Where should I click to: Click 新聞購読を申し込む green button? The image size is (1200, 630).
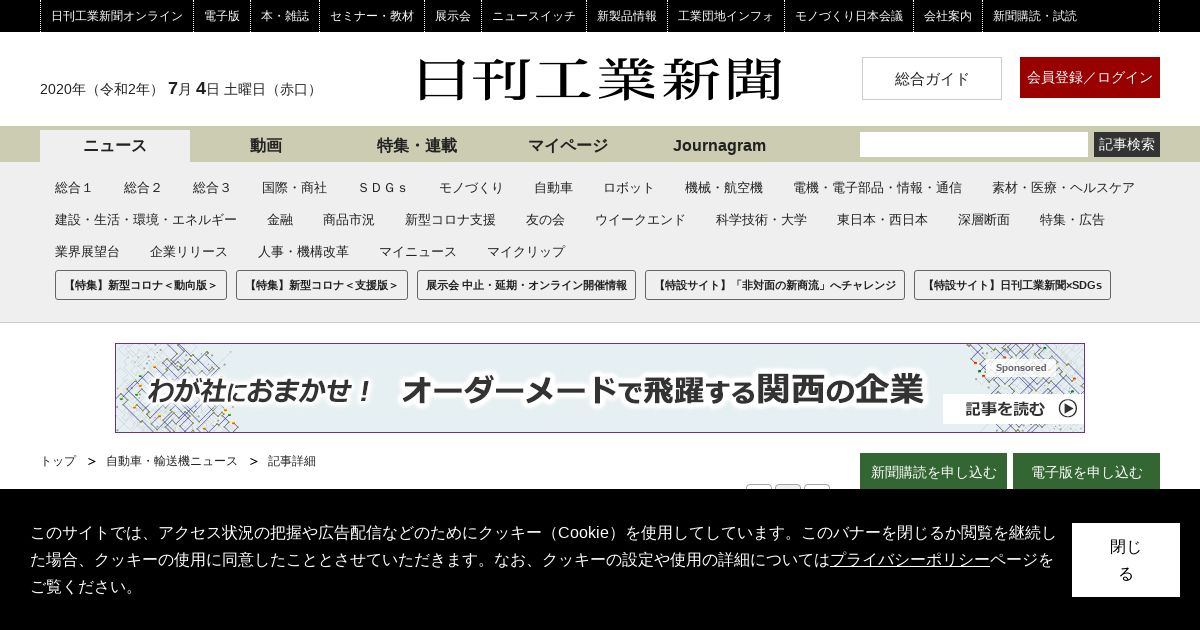[x=933, y=472]
